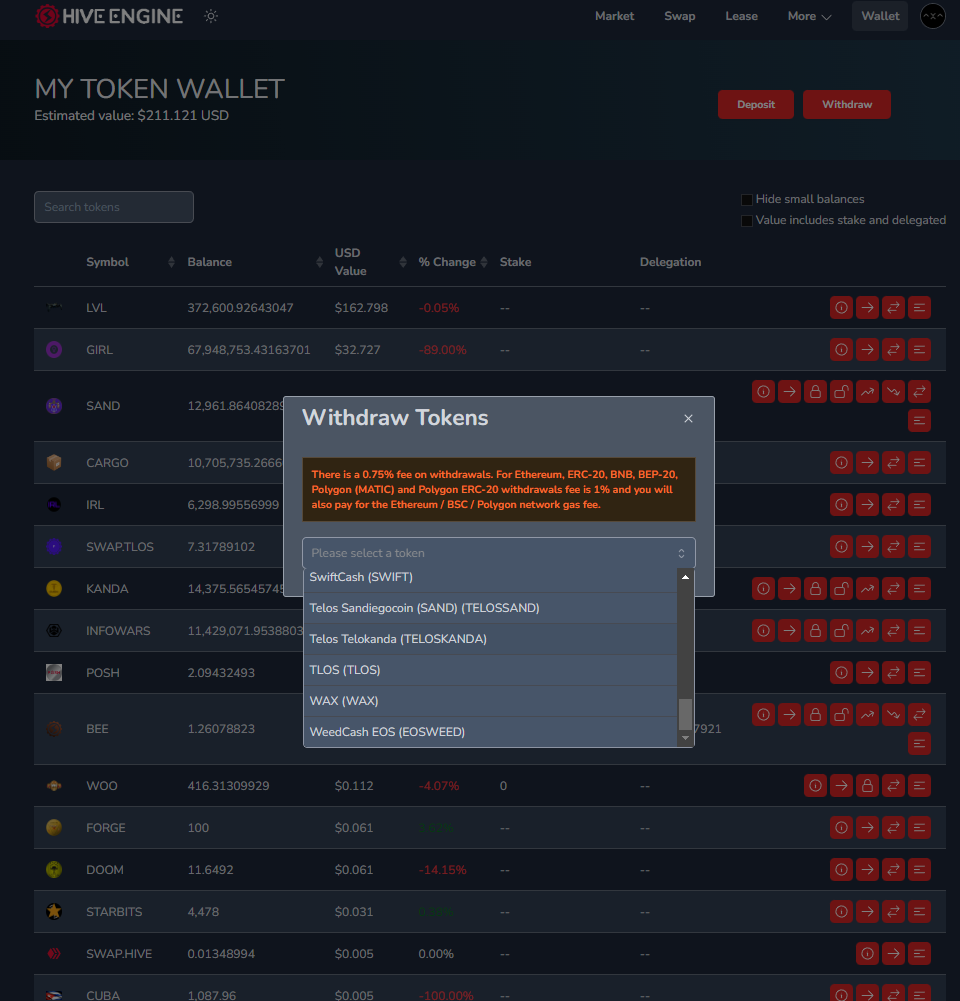Viewport: 960px width, 1001px height.
Task: Toggle Value includes stake and delegated
Action: click(746, 221)
